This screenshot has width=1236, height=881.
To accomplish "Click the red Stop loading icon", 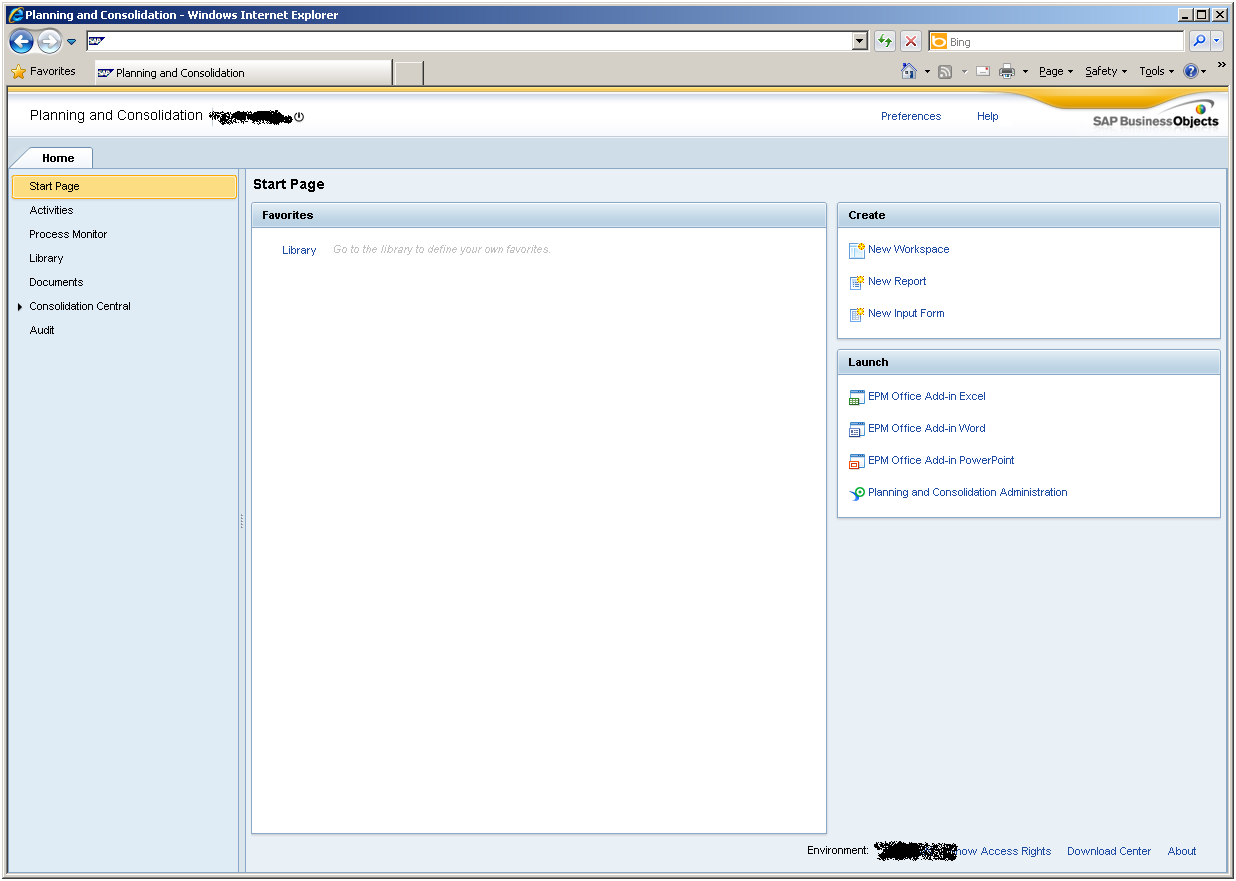I will (911, 41).
